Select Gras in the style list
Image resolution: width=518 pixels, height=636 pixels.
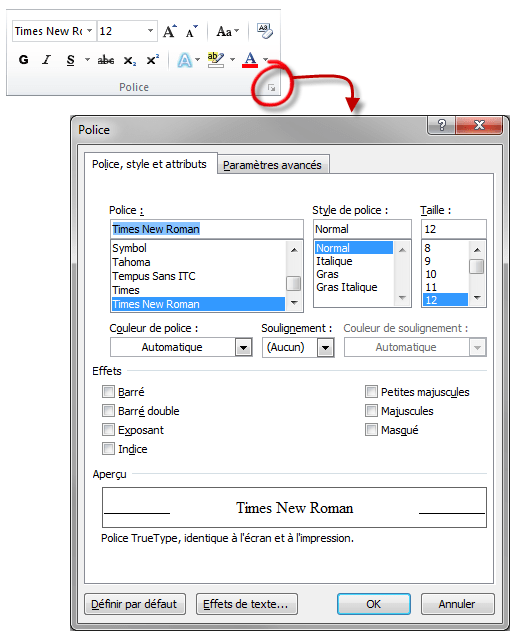pyautogui.click(x=354, y=274)
